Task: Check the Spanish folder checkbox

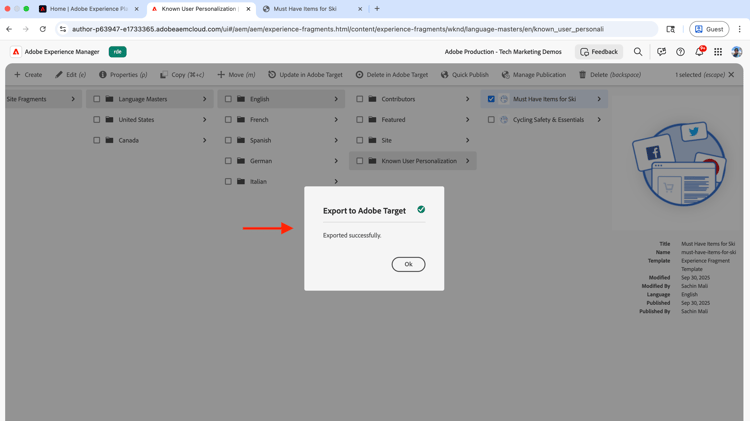Action: pos(228,140)
